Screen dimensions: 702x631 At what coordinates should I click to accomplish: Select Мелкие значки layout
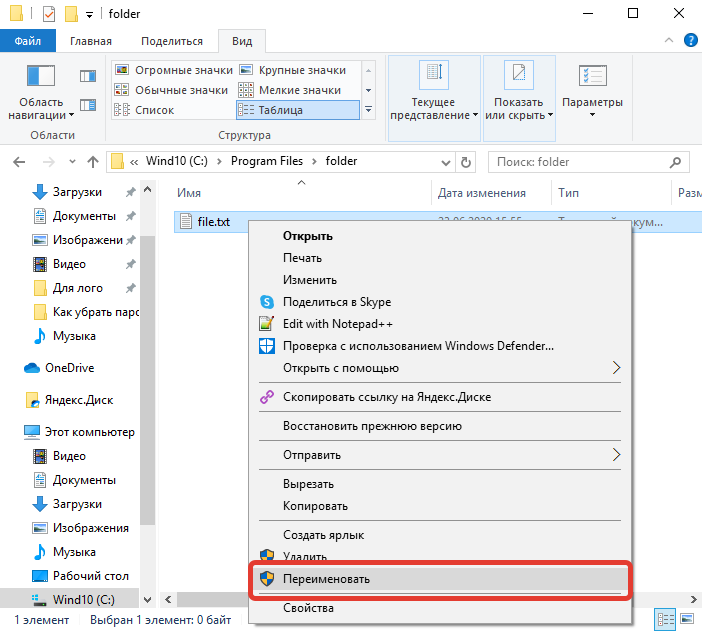(x=290, y=90)
